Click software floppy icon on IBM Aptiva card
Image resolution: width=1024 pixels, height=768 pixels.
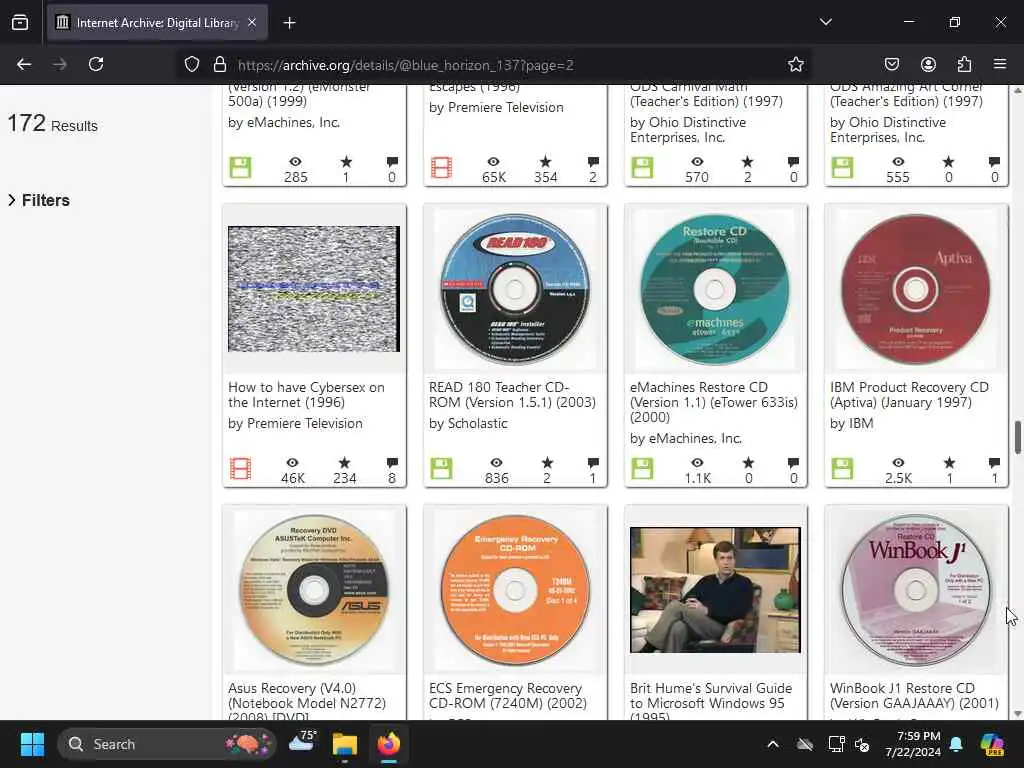click(x=842, y=468)
